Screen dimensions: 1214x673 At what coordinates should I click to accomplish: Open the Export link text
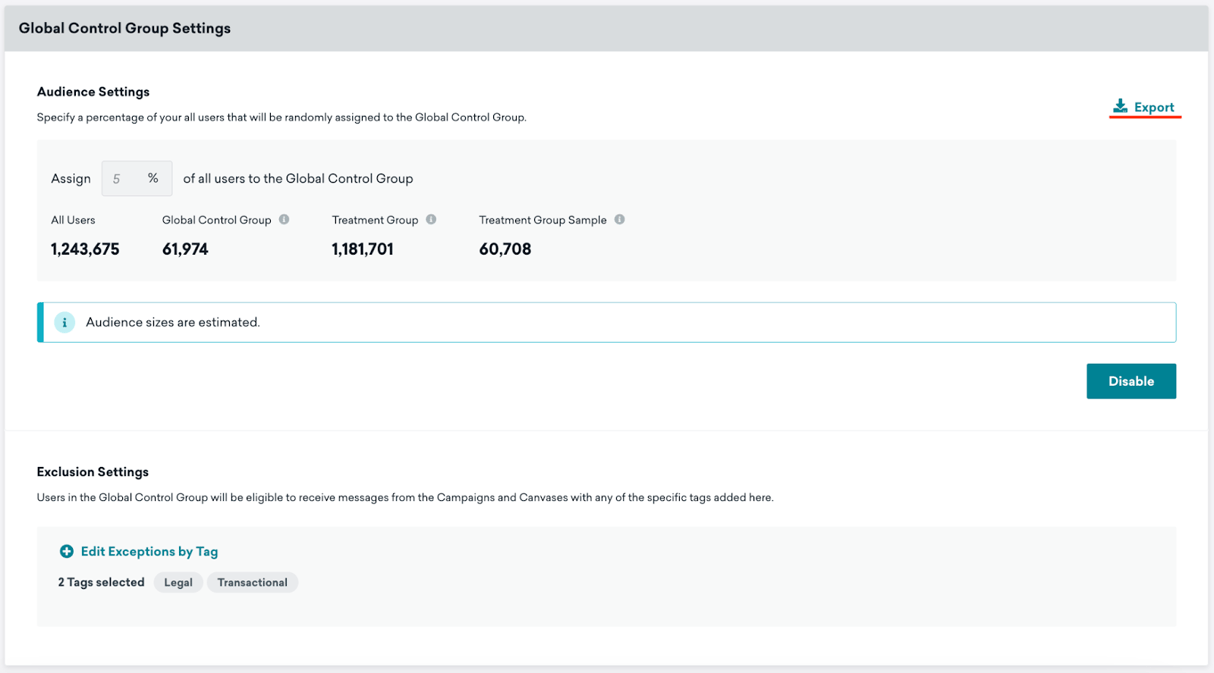coord(1154,107)
